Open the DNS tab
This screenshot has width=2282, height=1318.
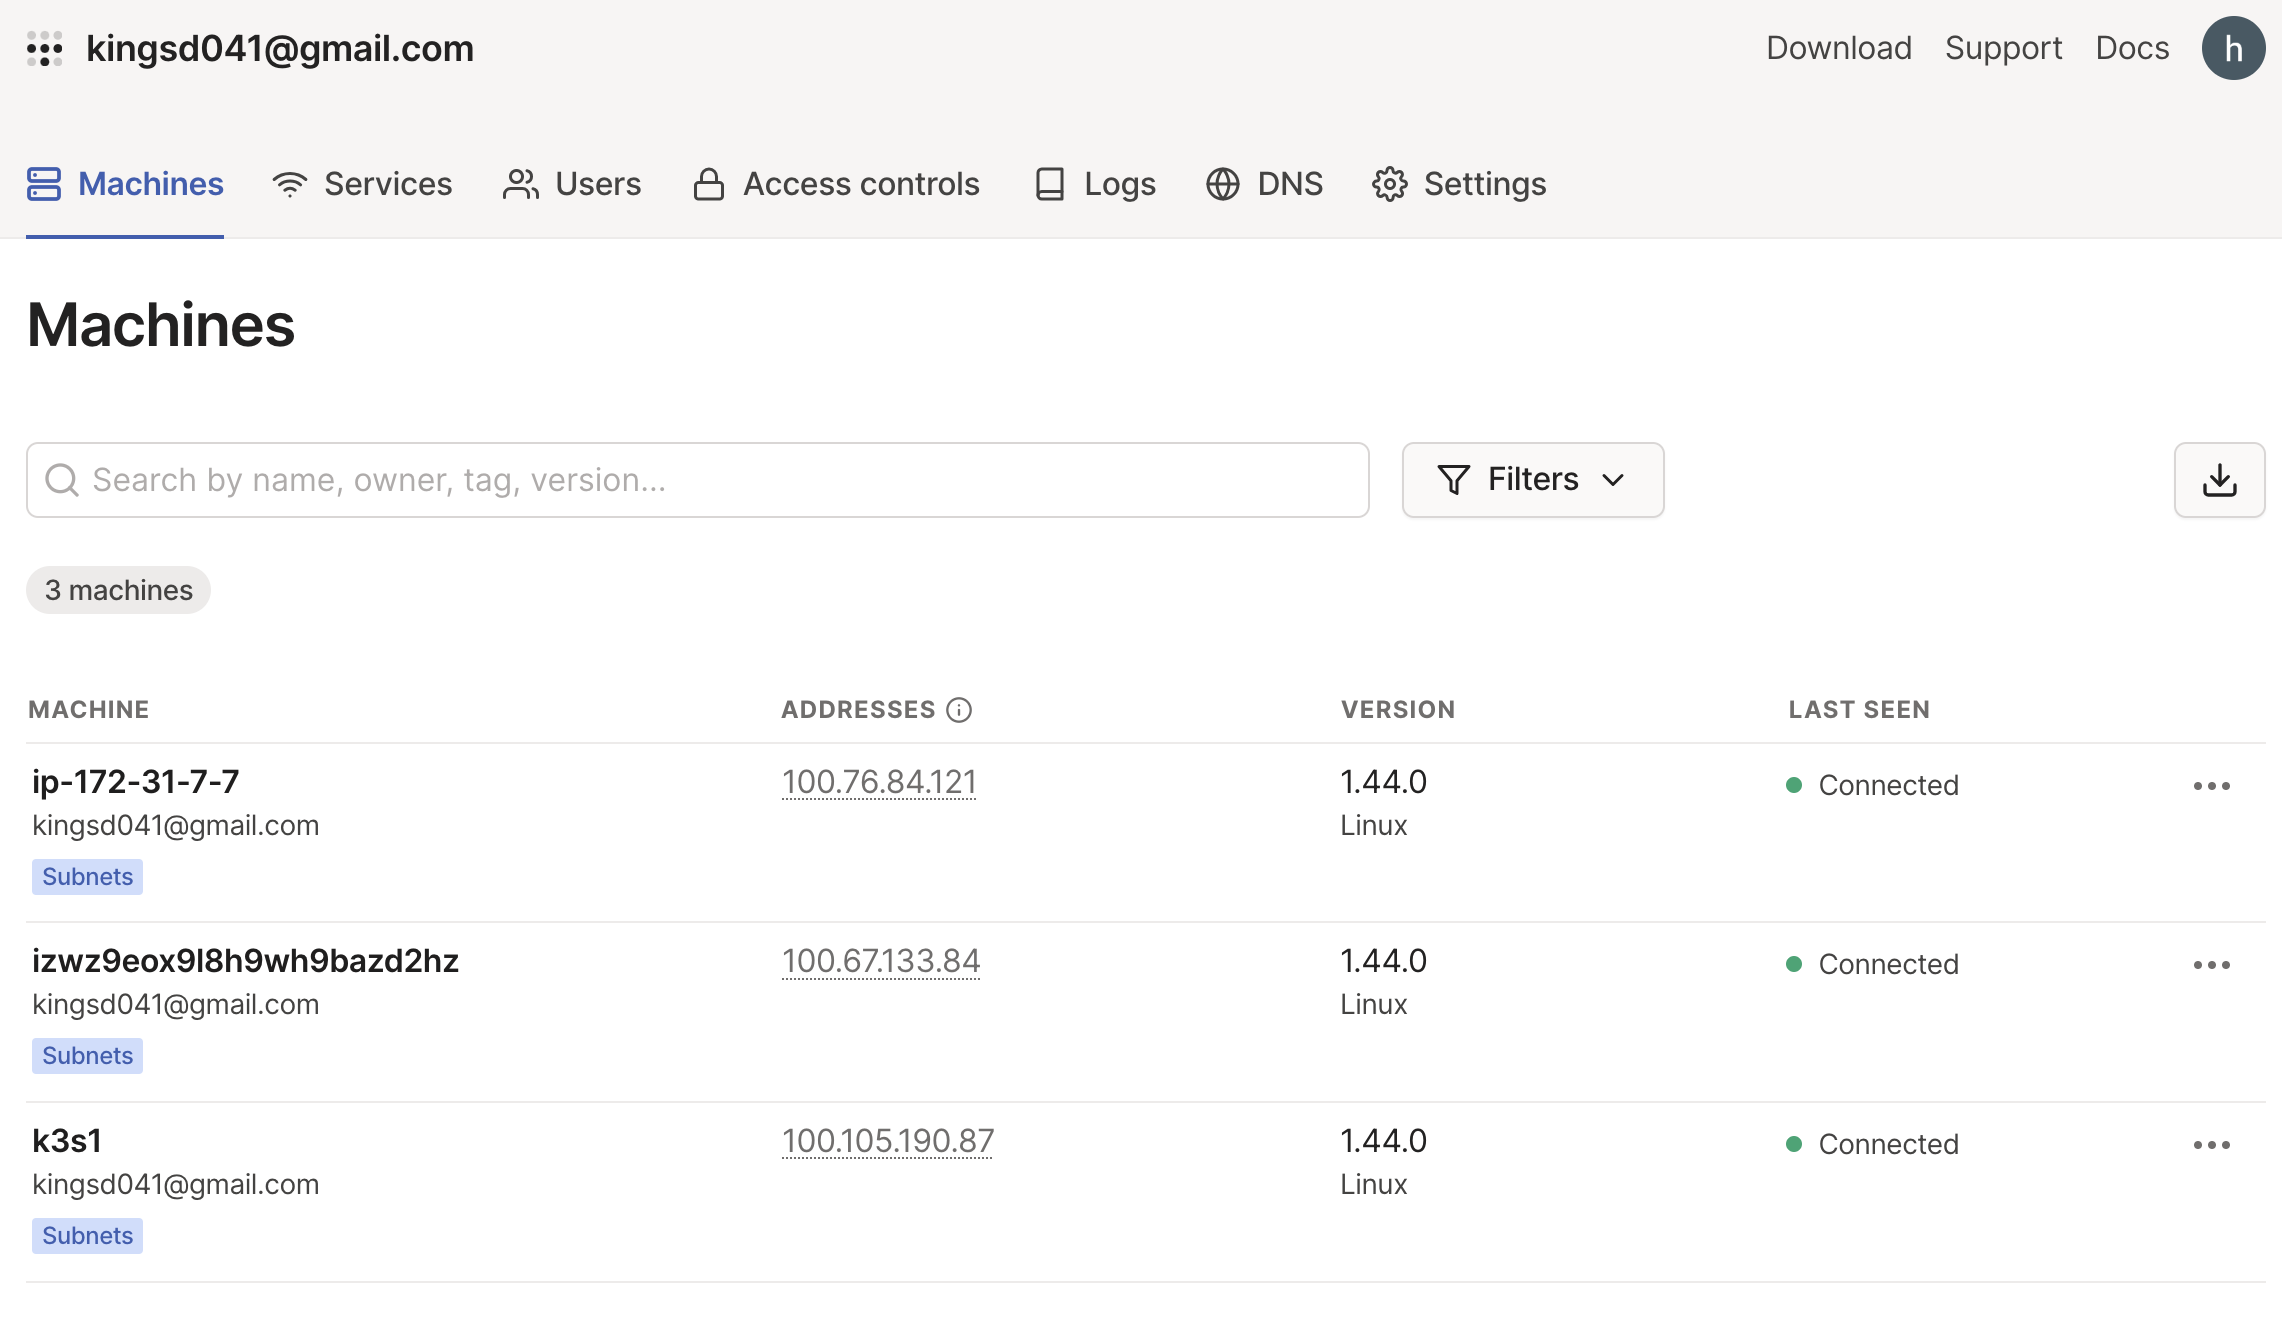[x=1264, y=184]
